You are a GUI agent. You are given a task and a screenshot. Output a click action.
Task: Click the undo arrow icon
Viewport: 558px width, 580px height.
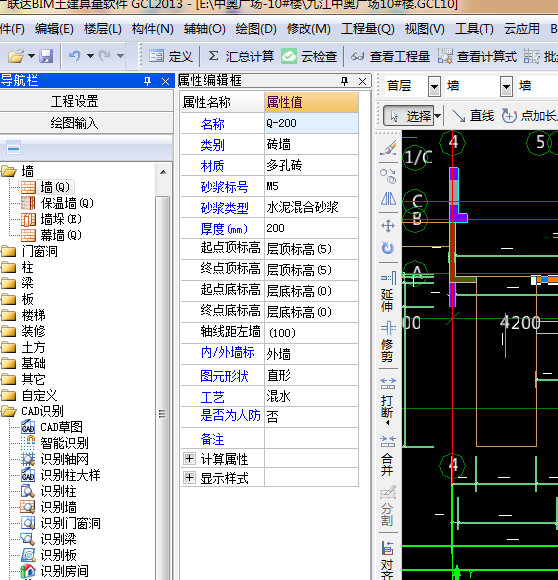pos(74,56)
